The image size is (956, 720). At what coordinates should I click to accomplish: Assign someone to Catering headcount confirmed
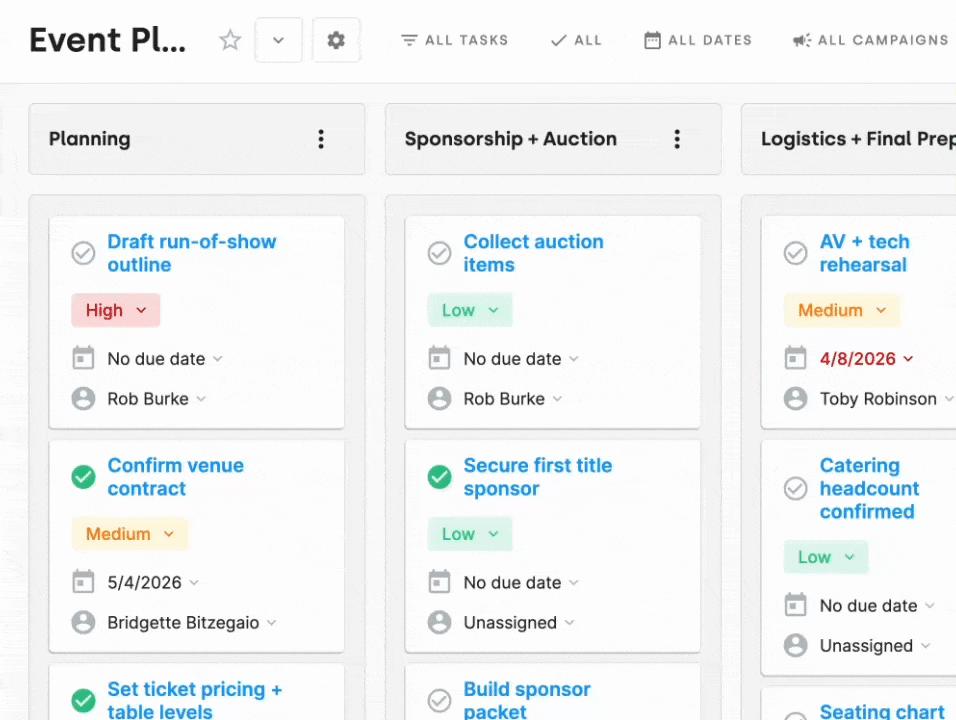coord(875,646)
